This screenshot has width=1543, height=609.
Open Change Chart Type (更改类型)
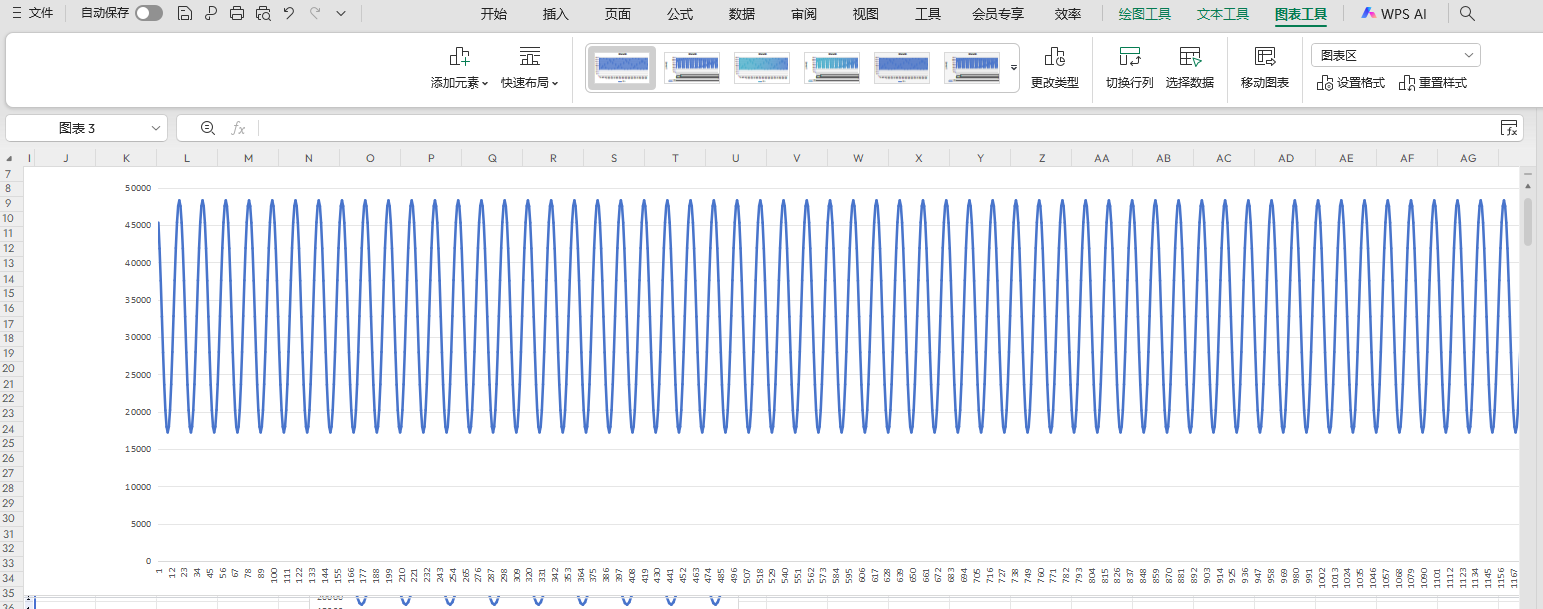click(x=1054, y=68)
